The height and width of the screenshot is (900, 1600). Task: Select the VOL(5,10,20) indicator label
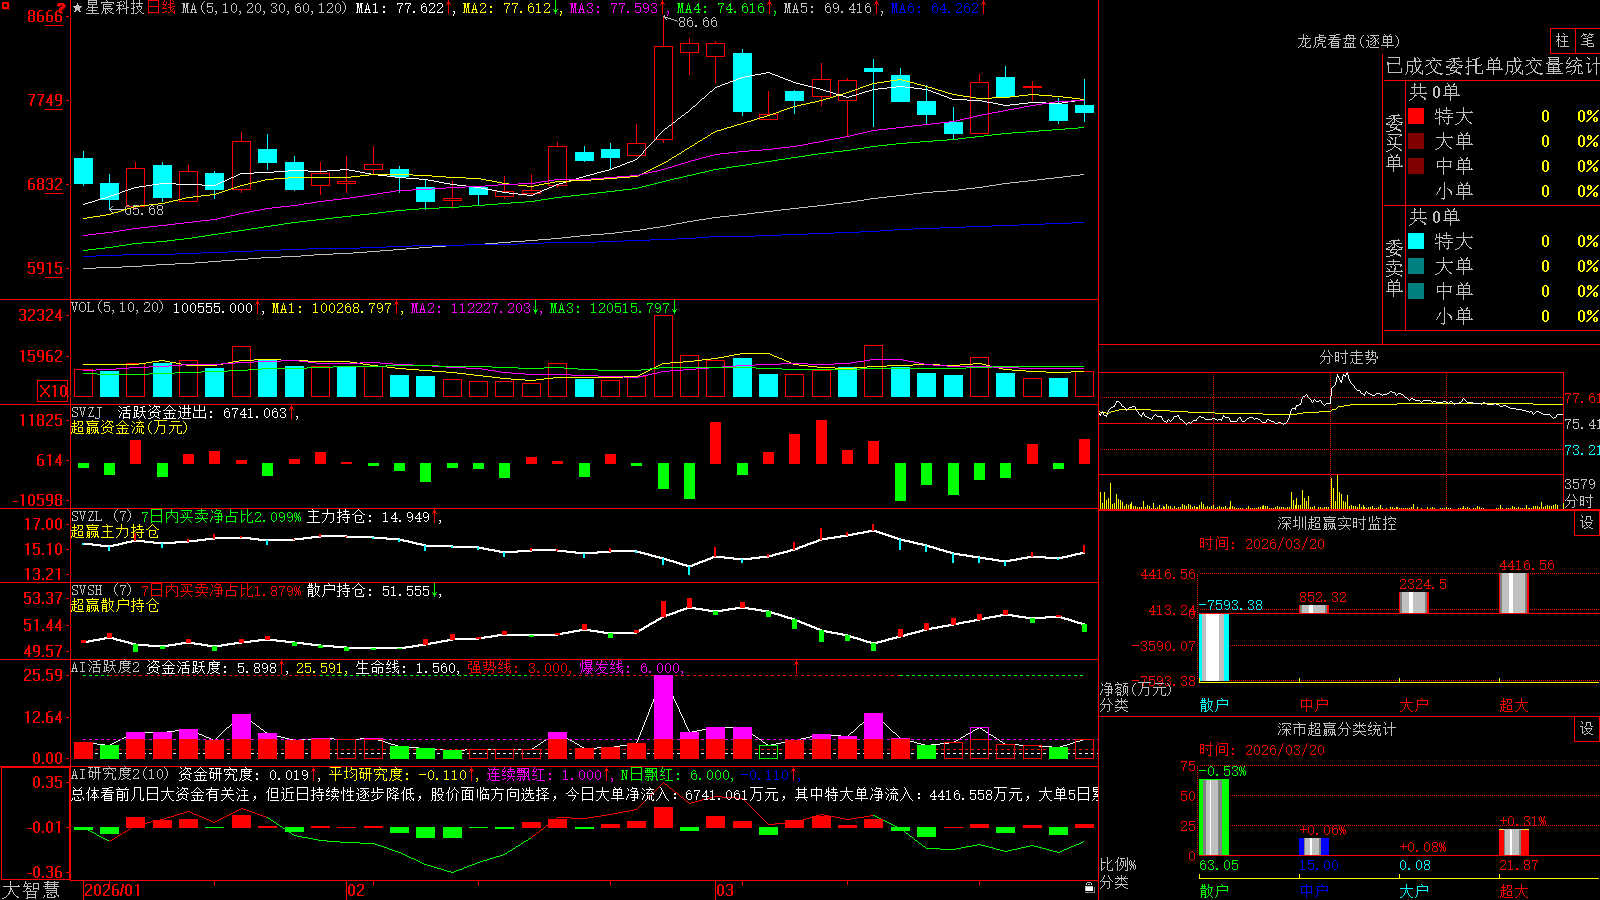(117, 308)
